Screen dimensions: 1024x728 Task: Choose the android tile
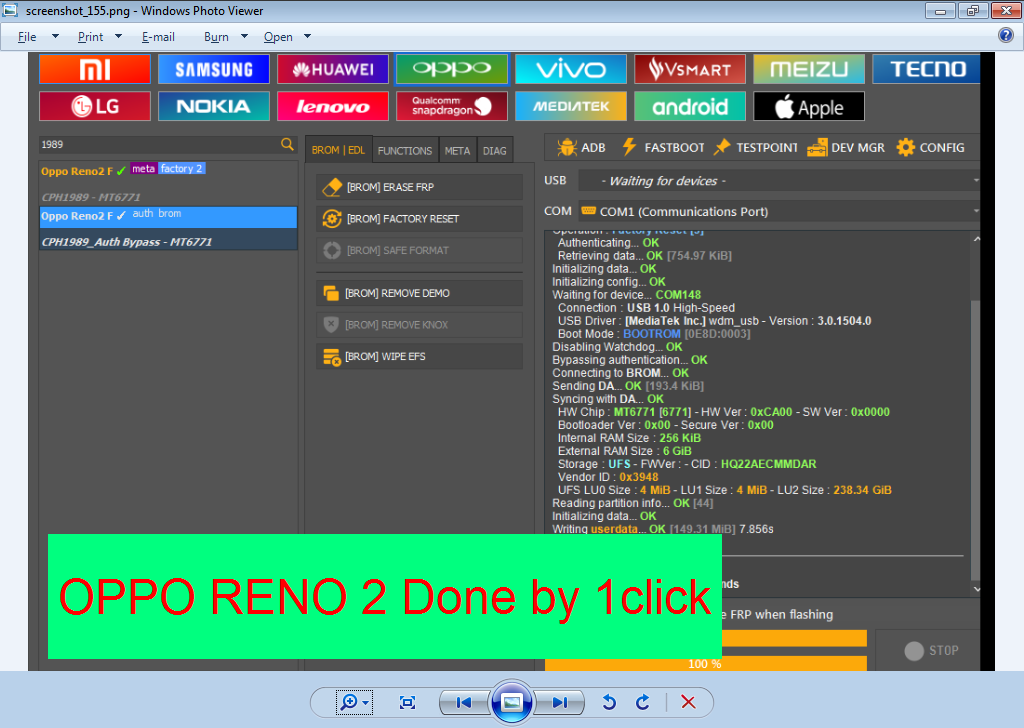690,106
